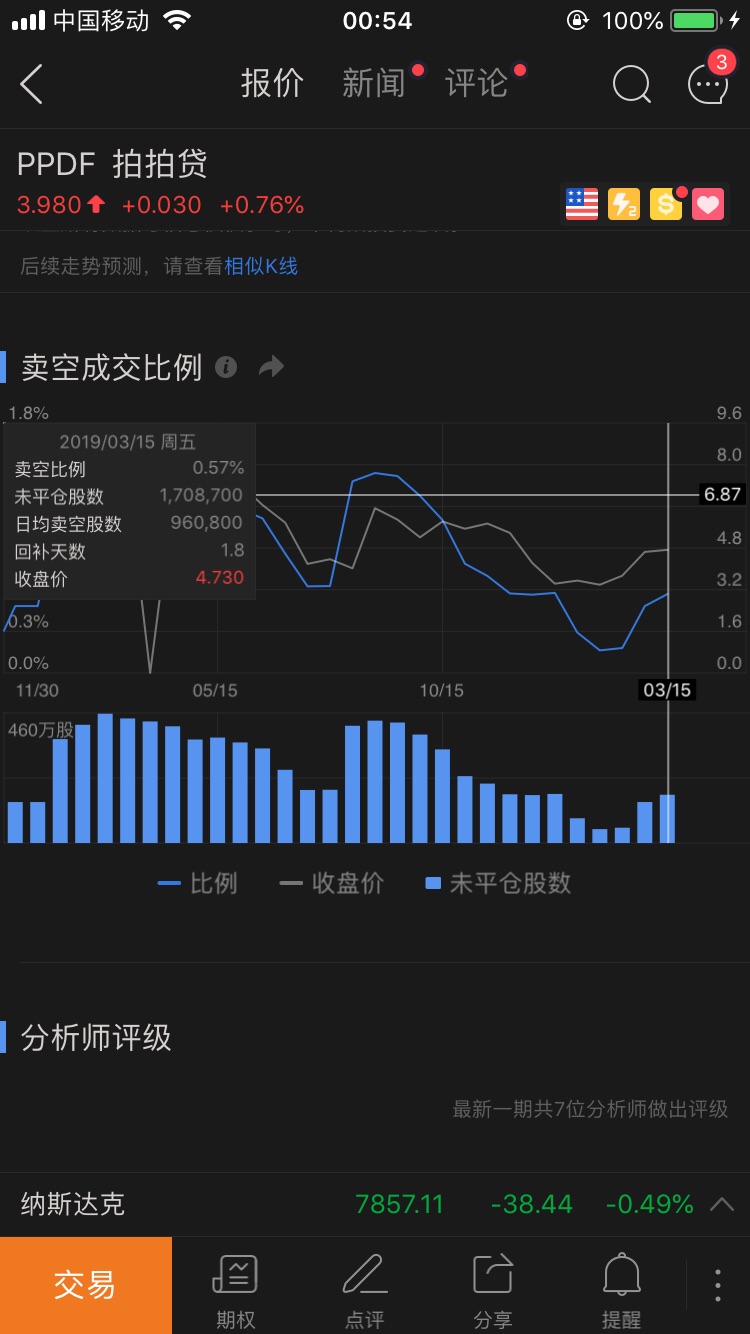Tap the 6.87 crosshair value label
Screen dimensions: 750x1334
click(722, 494)
